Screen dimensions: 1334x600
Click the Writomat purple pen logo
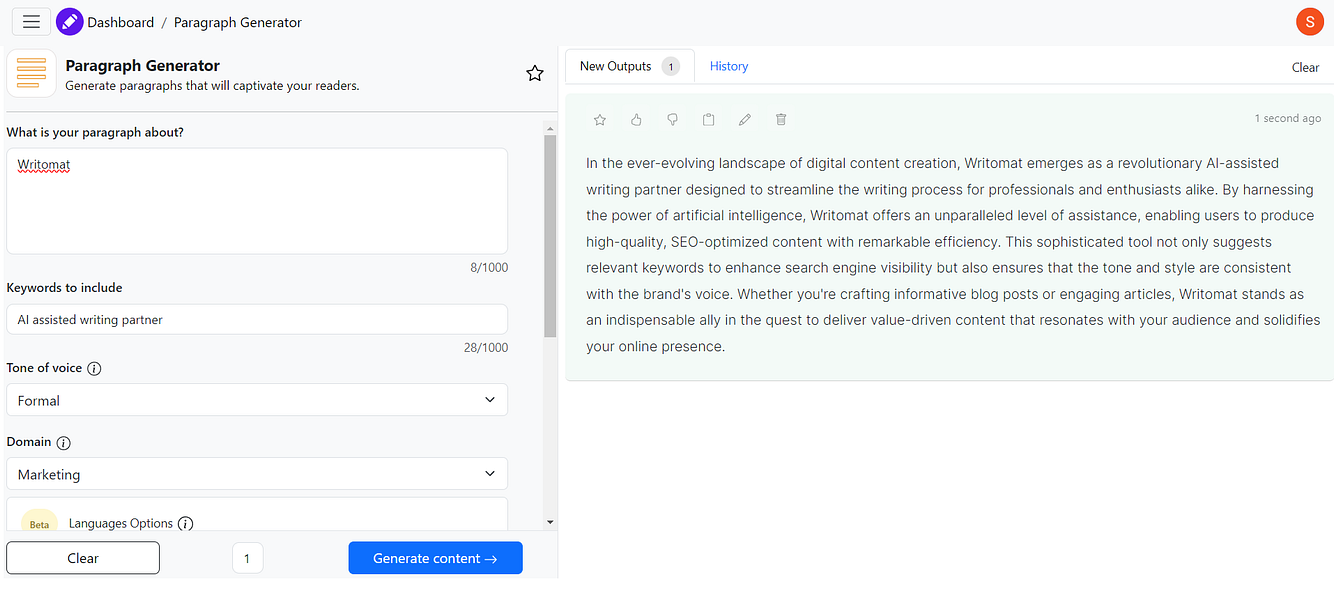coord(70,21)
